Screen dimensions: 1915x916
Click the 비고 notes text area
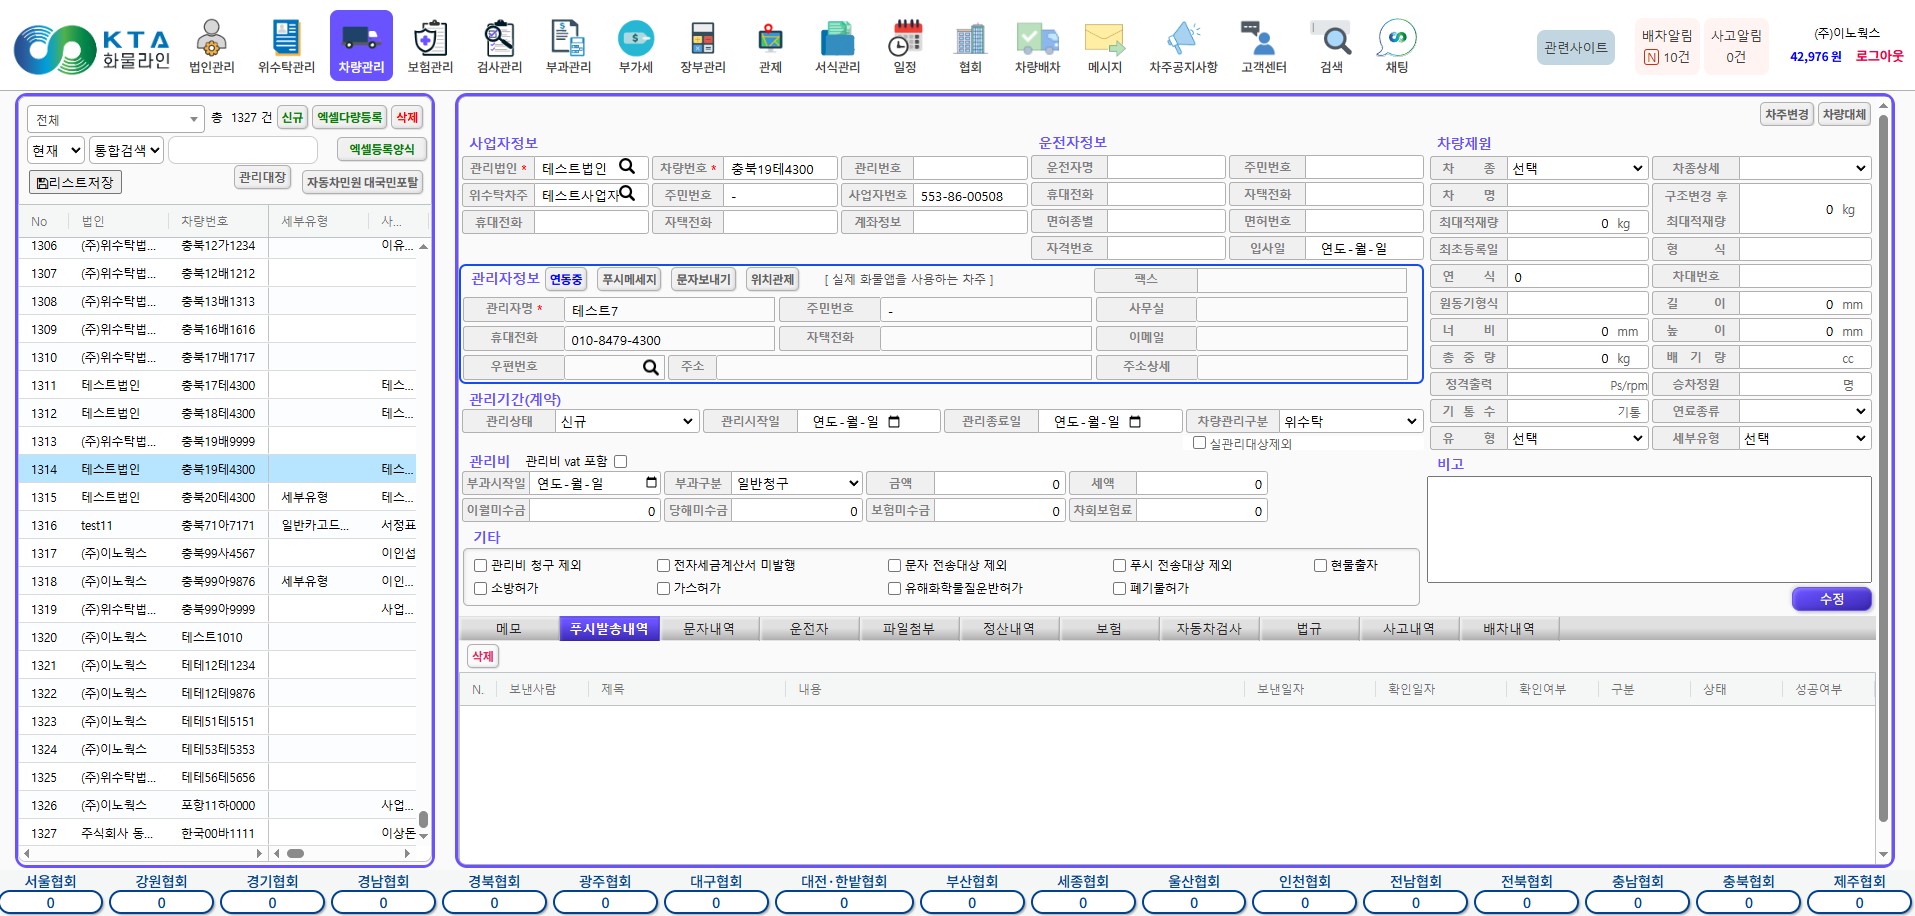1648,529
